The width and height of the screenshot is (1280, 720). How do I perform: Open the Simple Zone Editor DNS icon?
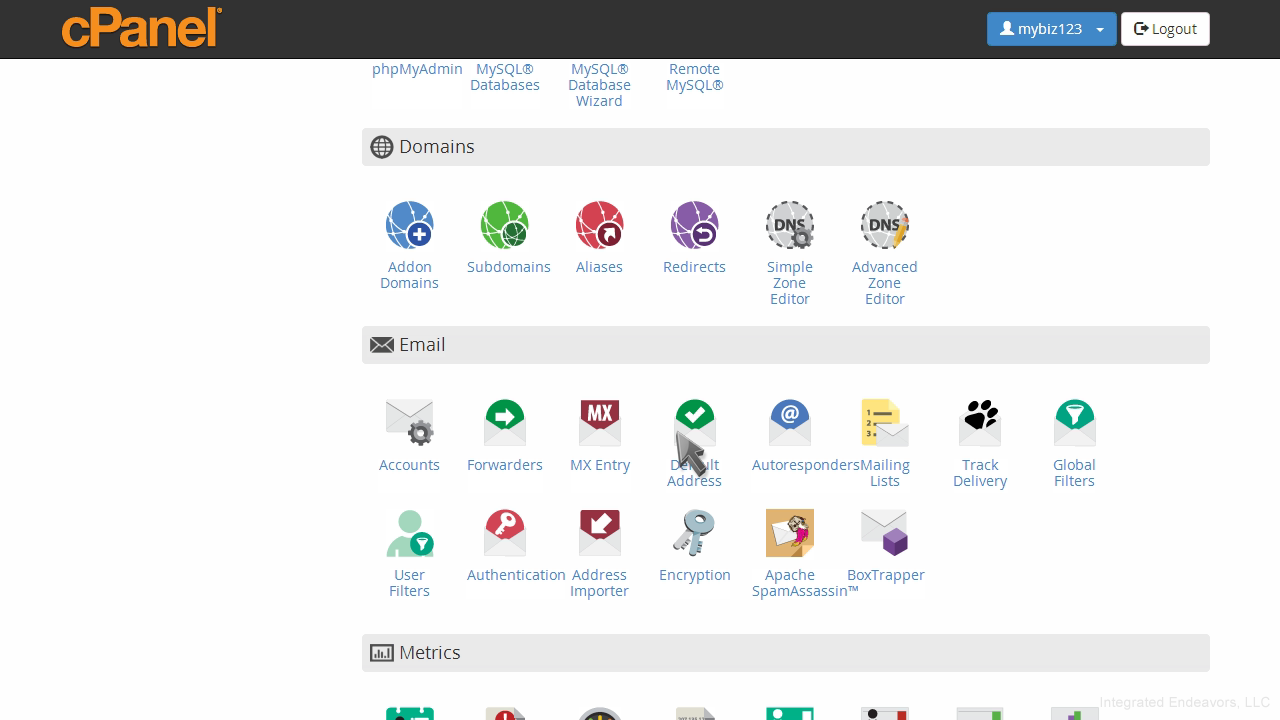[789, 225]
